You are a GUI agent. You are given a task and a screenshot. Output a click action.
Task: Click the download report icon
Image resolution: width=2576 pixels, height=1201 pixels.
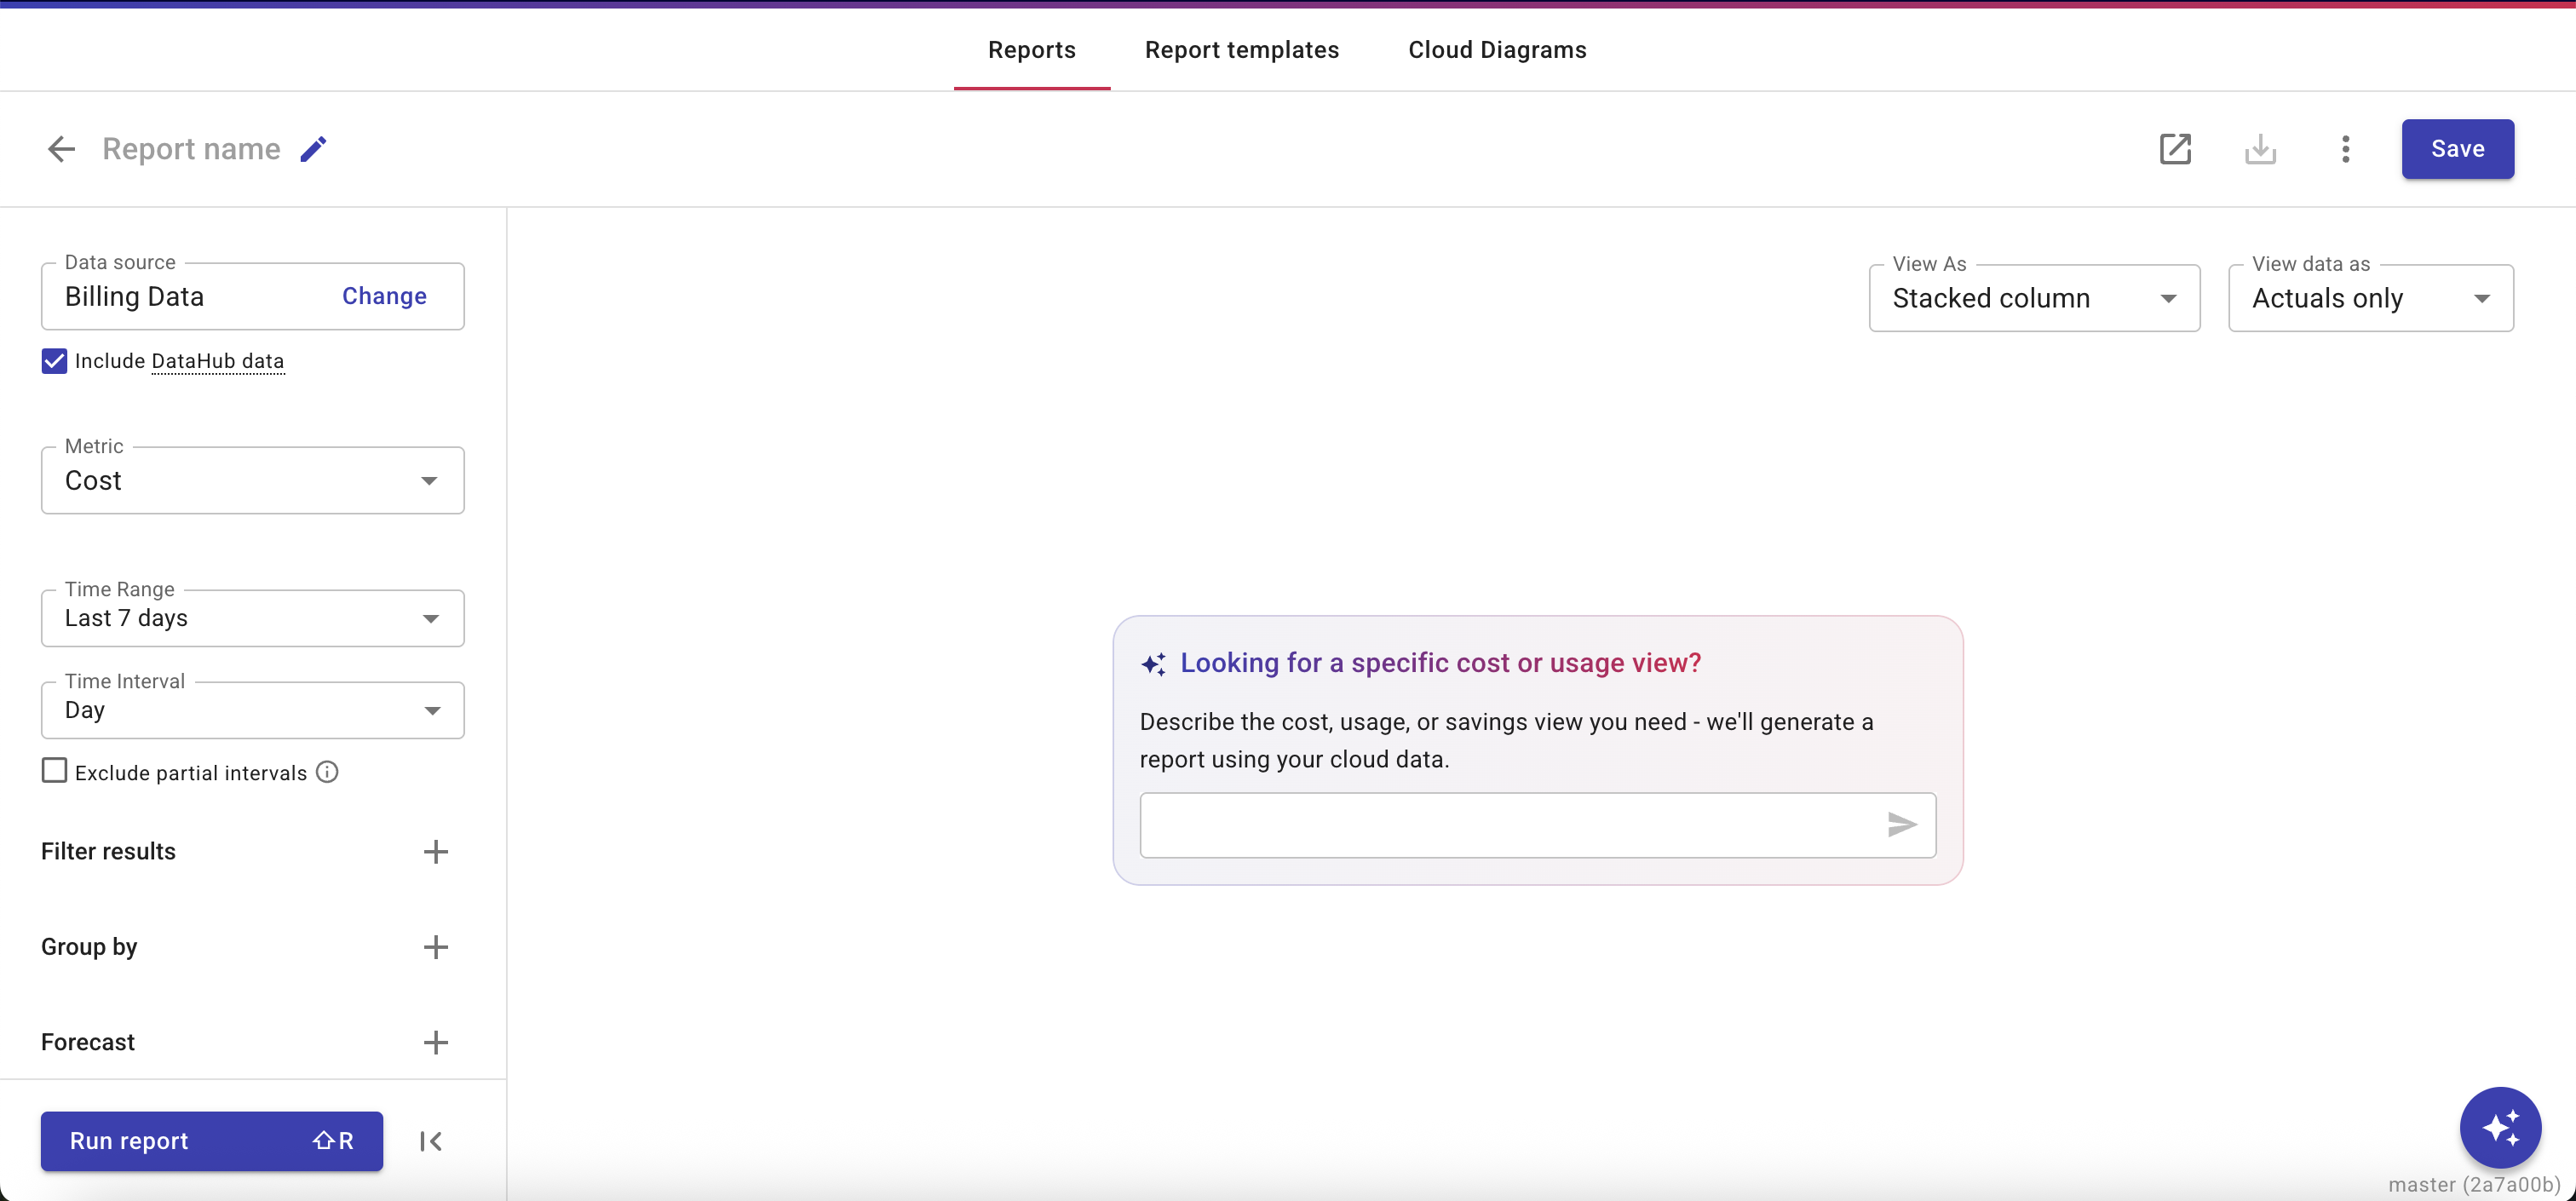[x=2260, y=149]
